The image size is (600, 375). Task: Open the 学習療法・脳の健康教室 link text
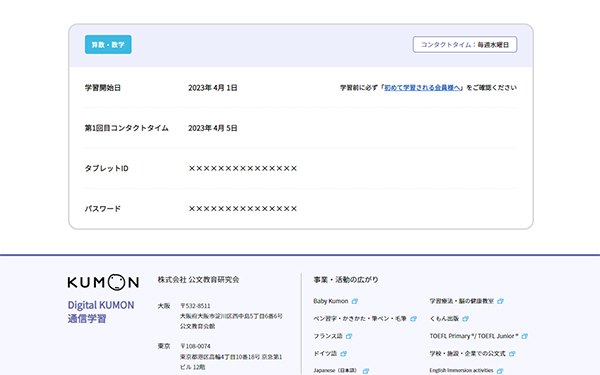tap(461, 301)
